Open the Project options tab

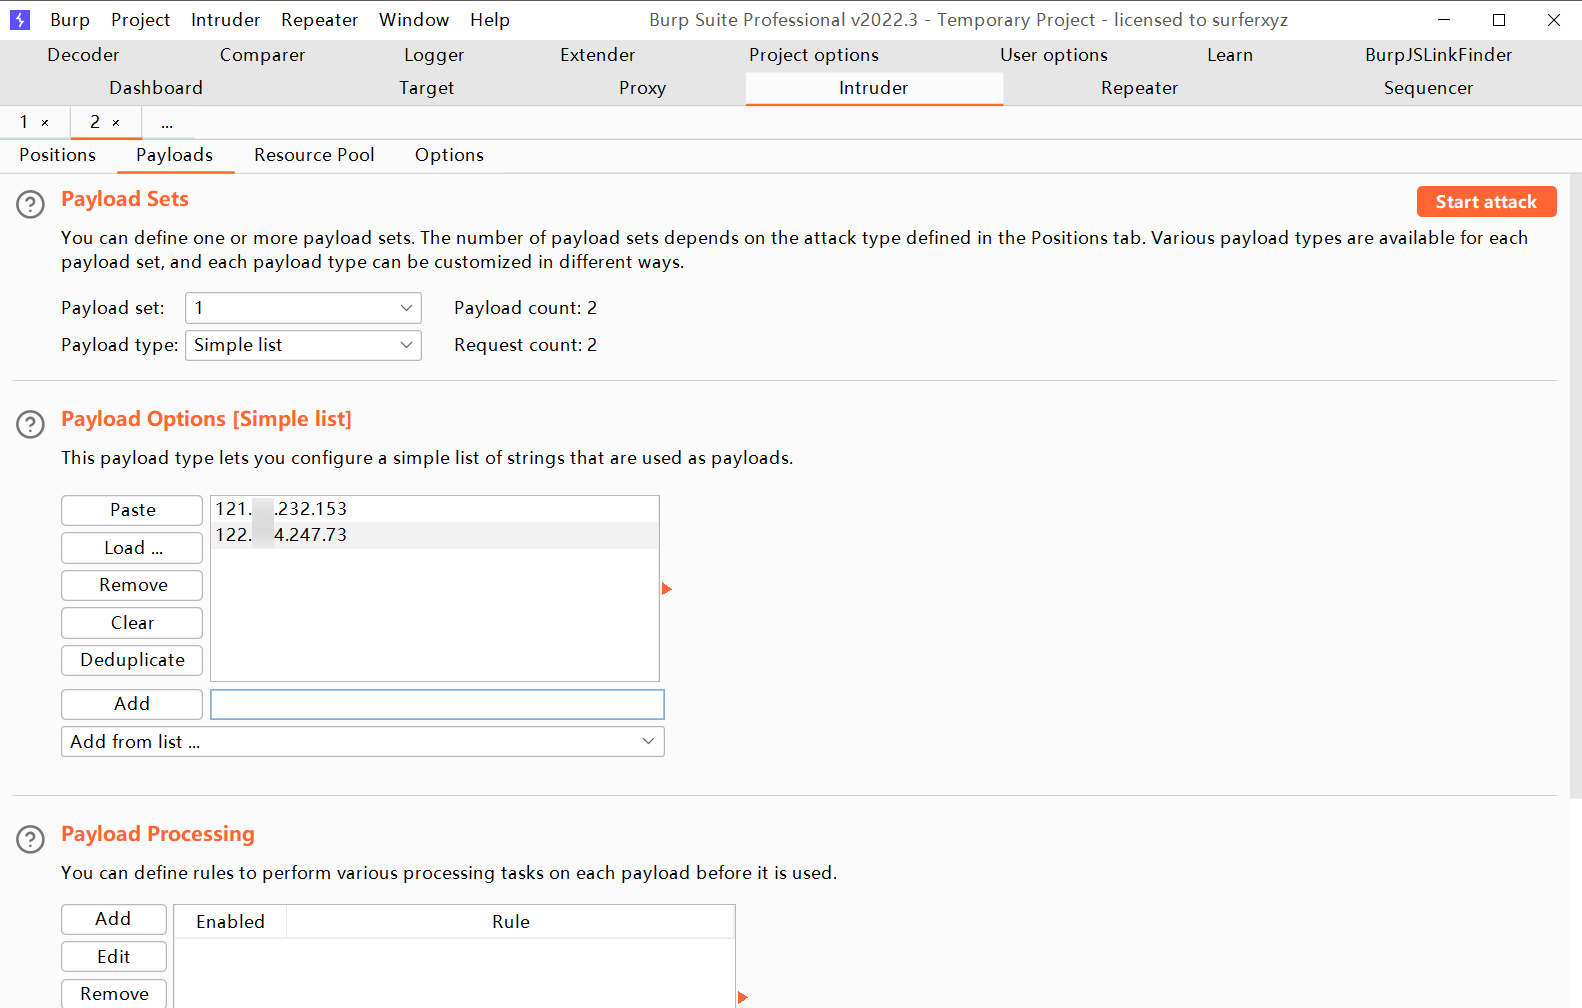pos(814,55)
